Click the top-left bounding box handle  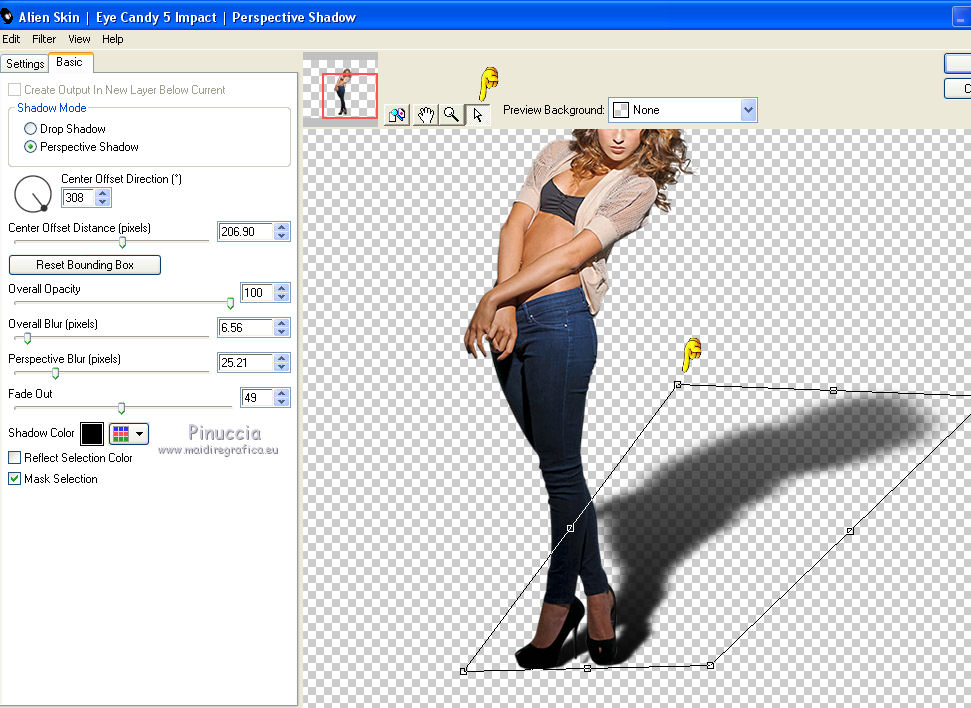[x=677, y=385]
